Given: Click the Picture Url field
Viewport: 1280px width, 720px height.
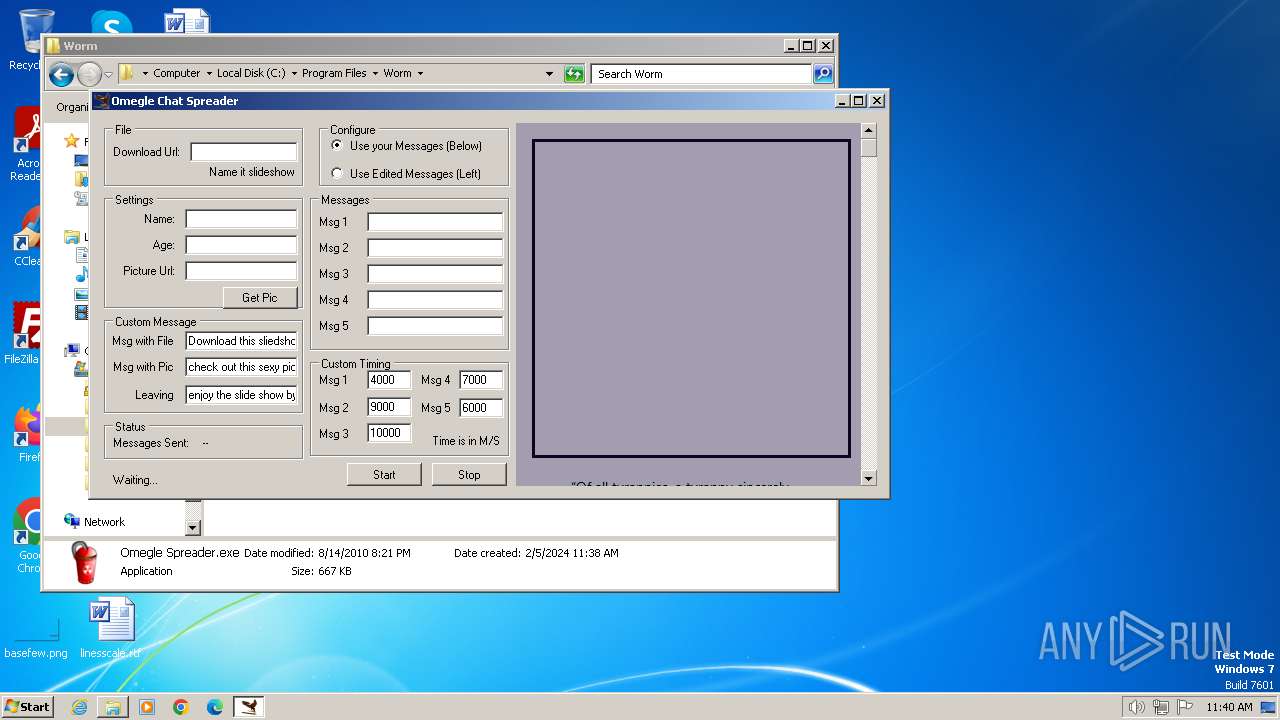Looking at the screenshot, I should click(x=241, y=271).
